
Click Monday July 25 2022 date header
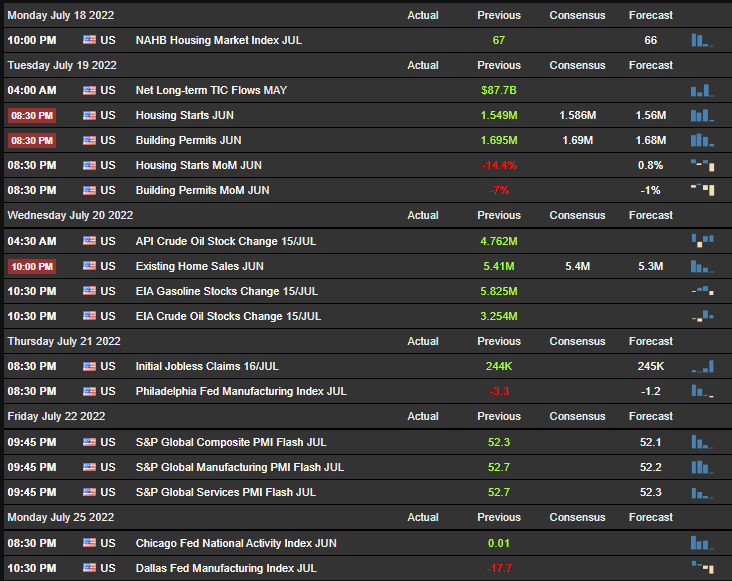click(x=61, y=517)
